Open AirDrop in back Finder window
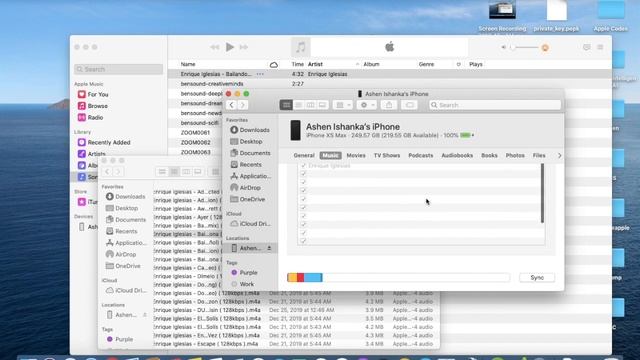The width and height of the screenshot is (640, 360). click(121, 254)
